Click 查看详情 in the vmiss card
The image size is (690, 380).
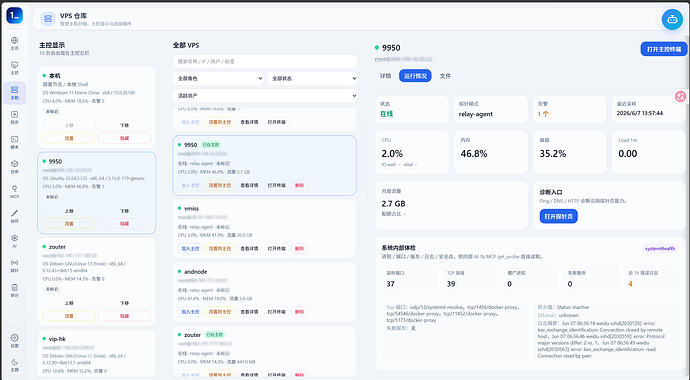tap(249, 248)
